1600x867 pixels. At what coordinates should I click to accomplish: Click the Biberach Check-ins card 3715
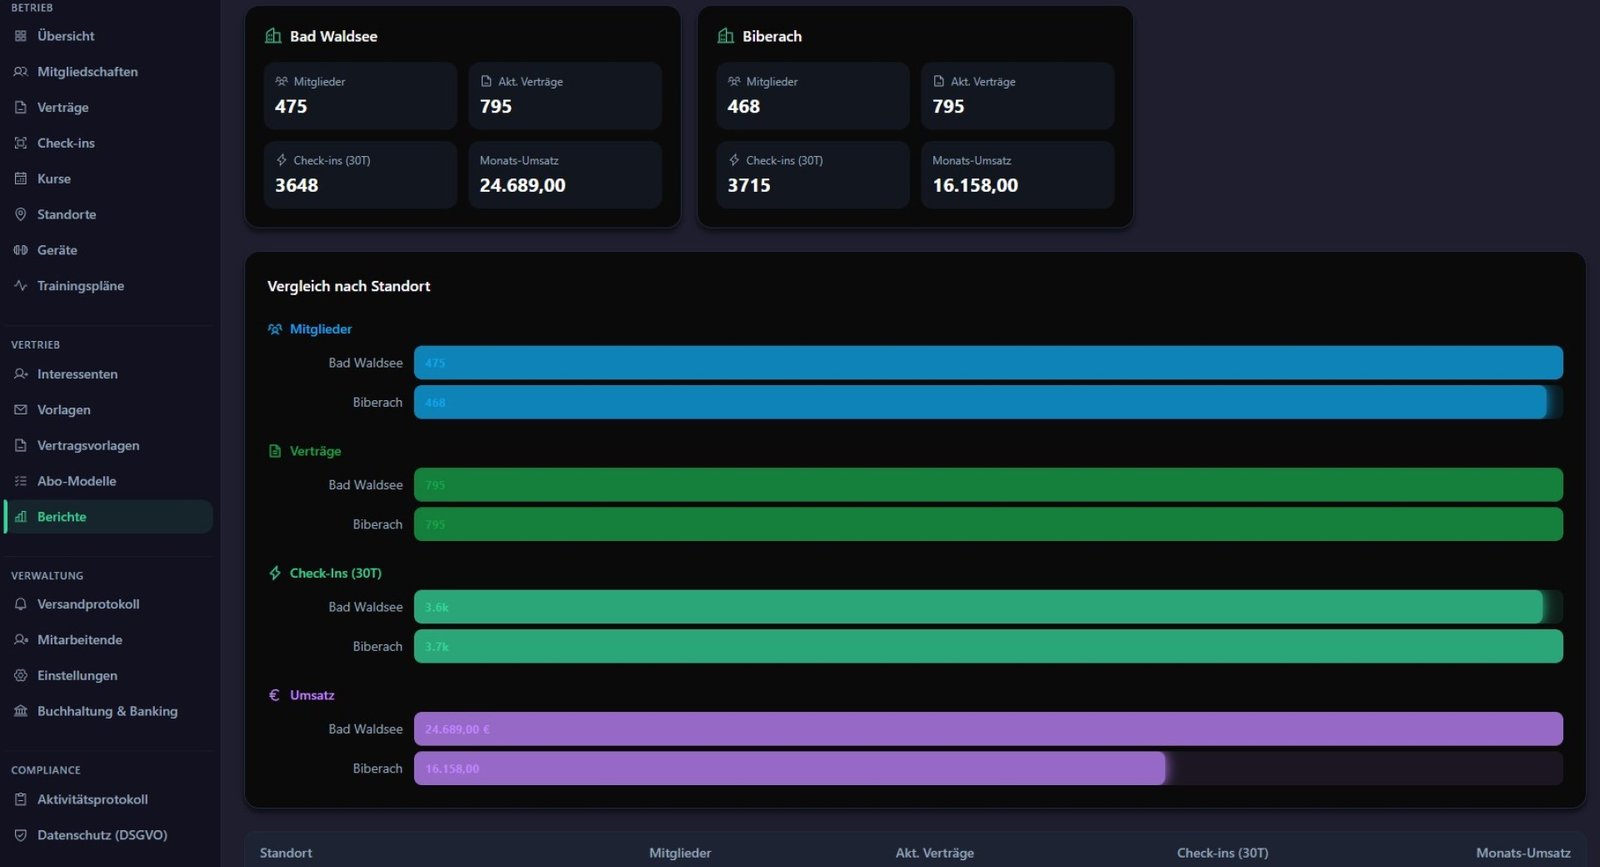pyautogui.click(x=813, y=175)
